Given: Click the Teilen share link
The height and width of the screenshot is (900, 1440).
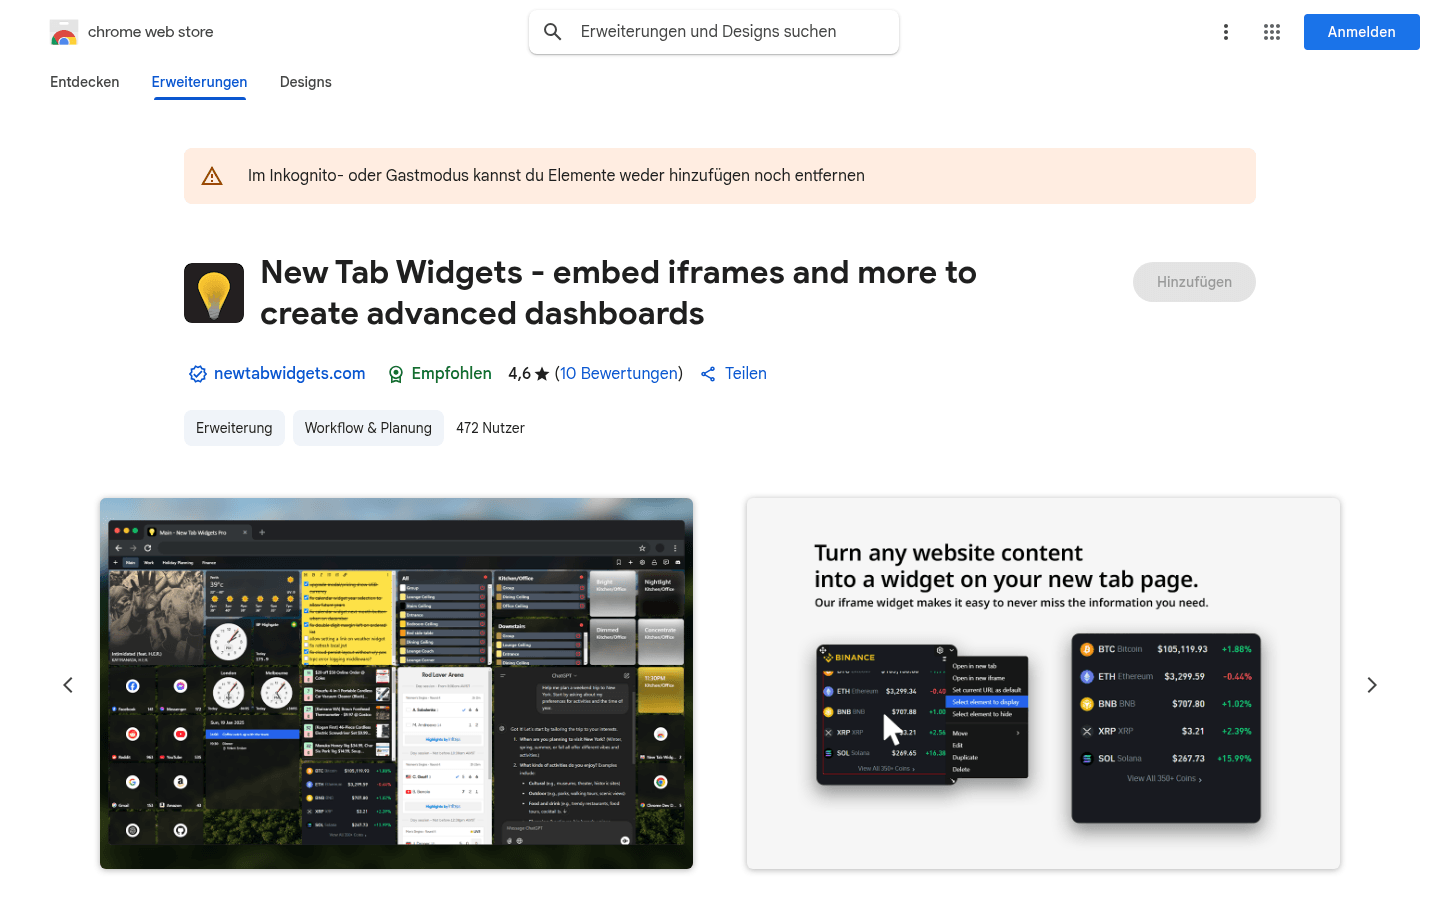Looking at the screenshot, I should 746,373.
